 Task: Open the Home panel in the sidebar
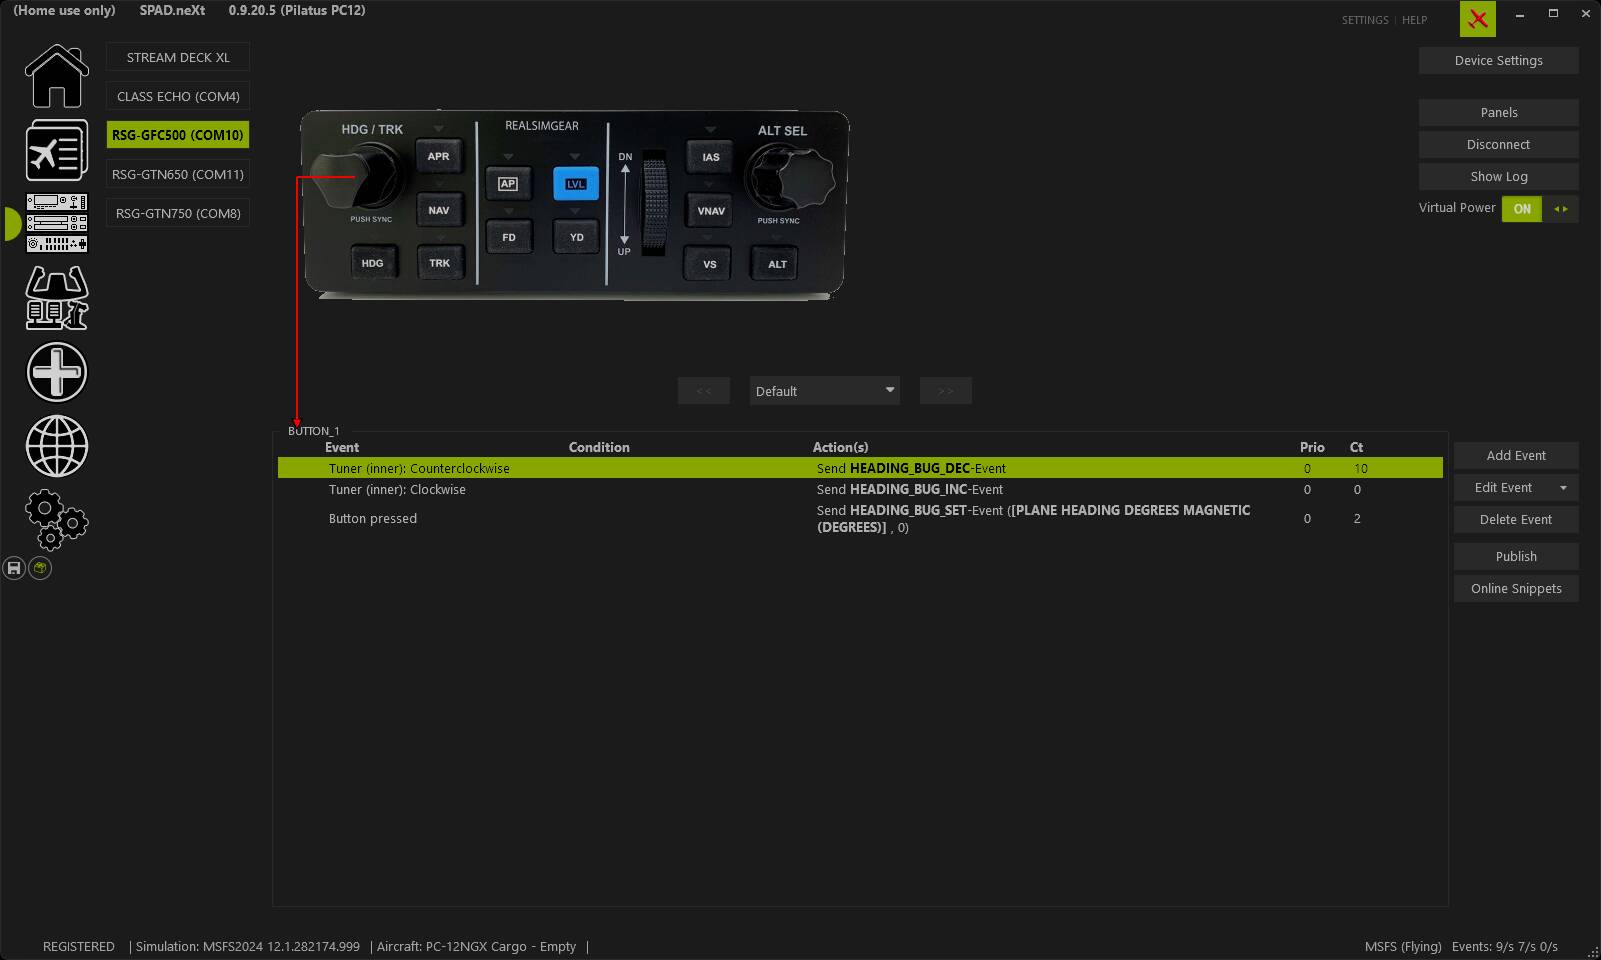coord(57,75)
